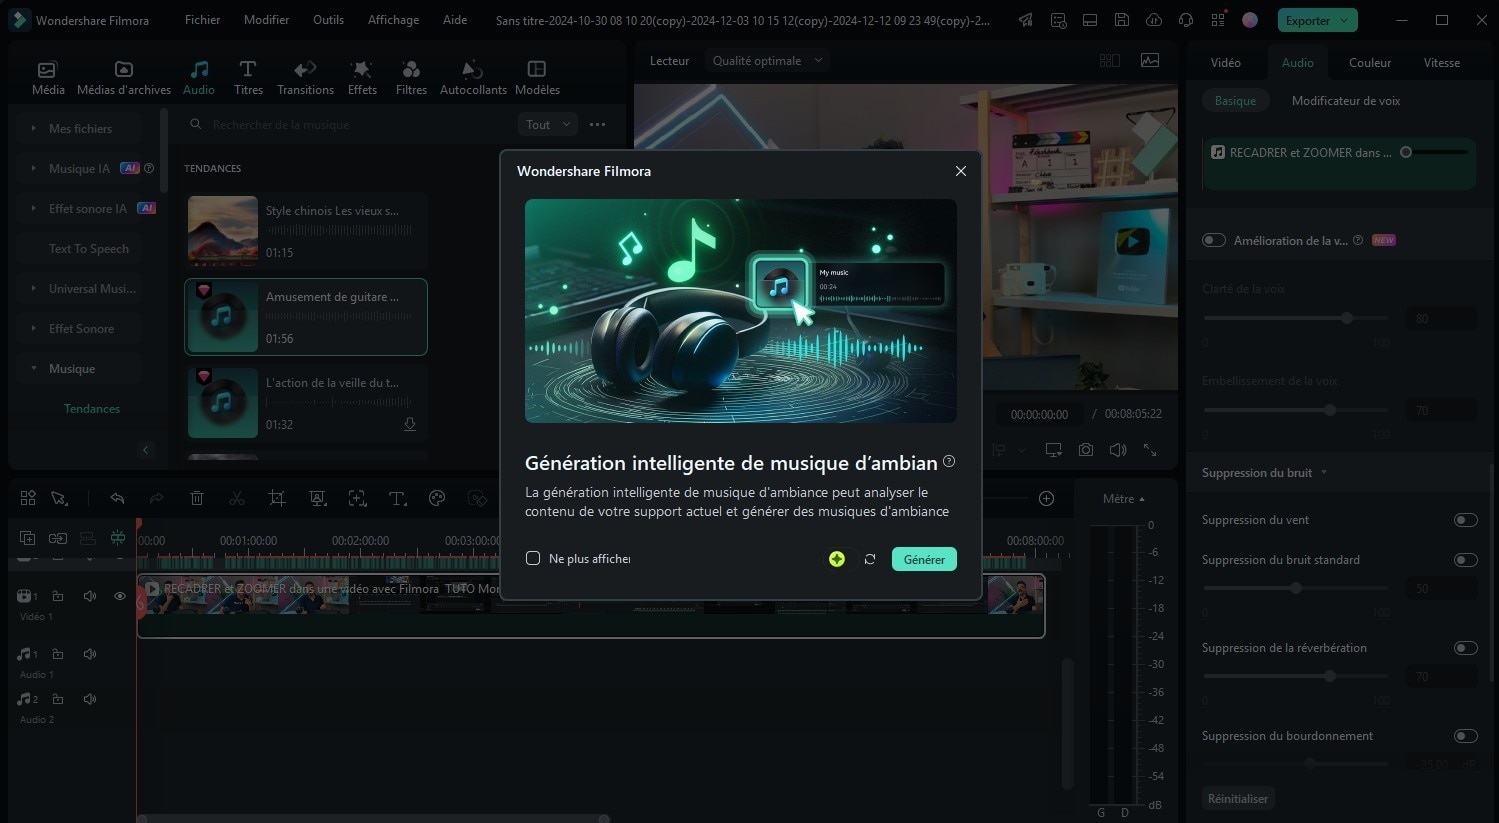Switch to the Couleur tab
This screenshot has height=823, width=1499.
point(1369,62)
